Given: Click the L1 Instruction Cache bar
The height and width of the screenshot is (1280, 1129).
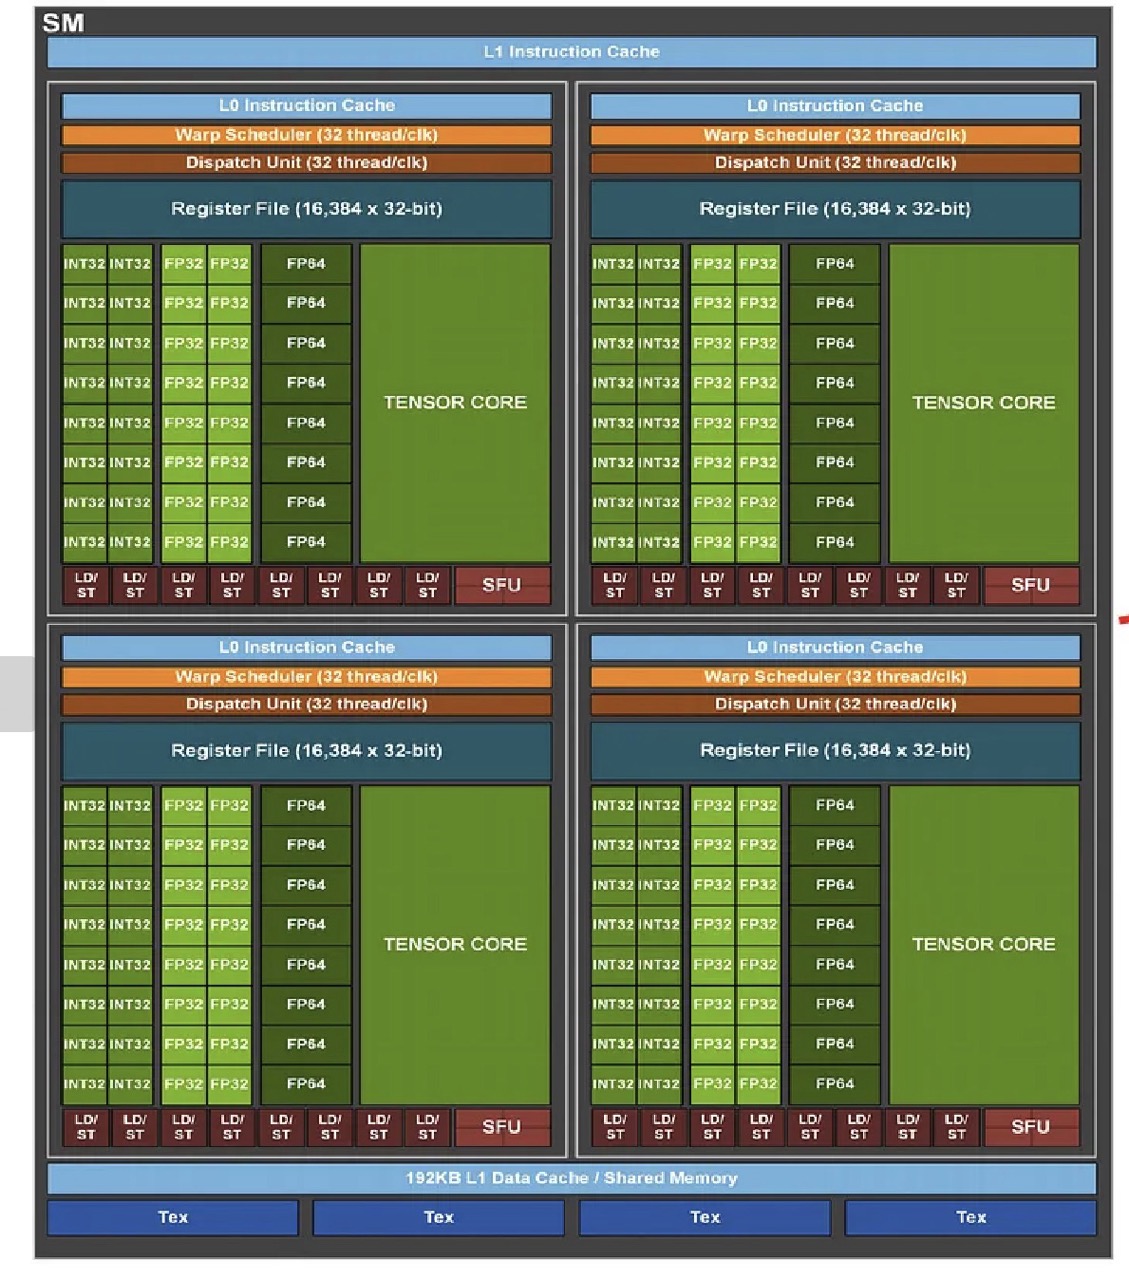Looking at the screenshot, I should [x=571, y=52].
